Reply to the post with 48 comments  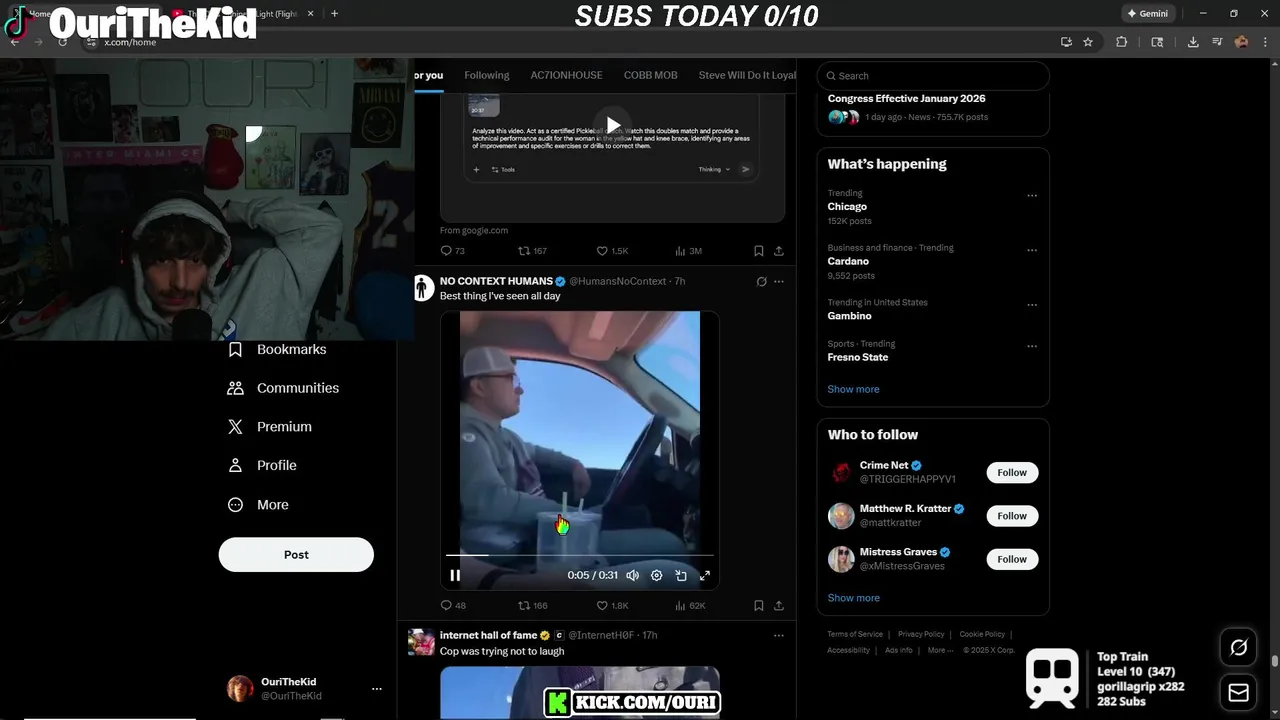coord(453,605)
